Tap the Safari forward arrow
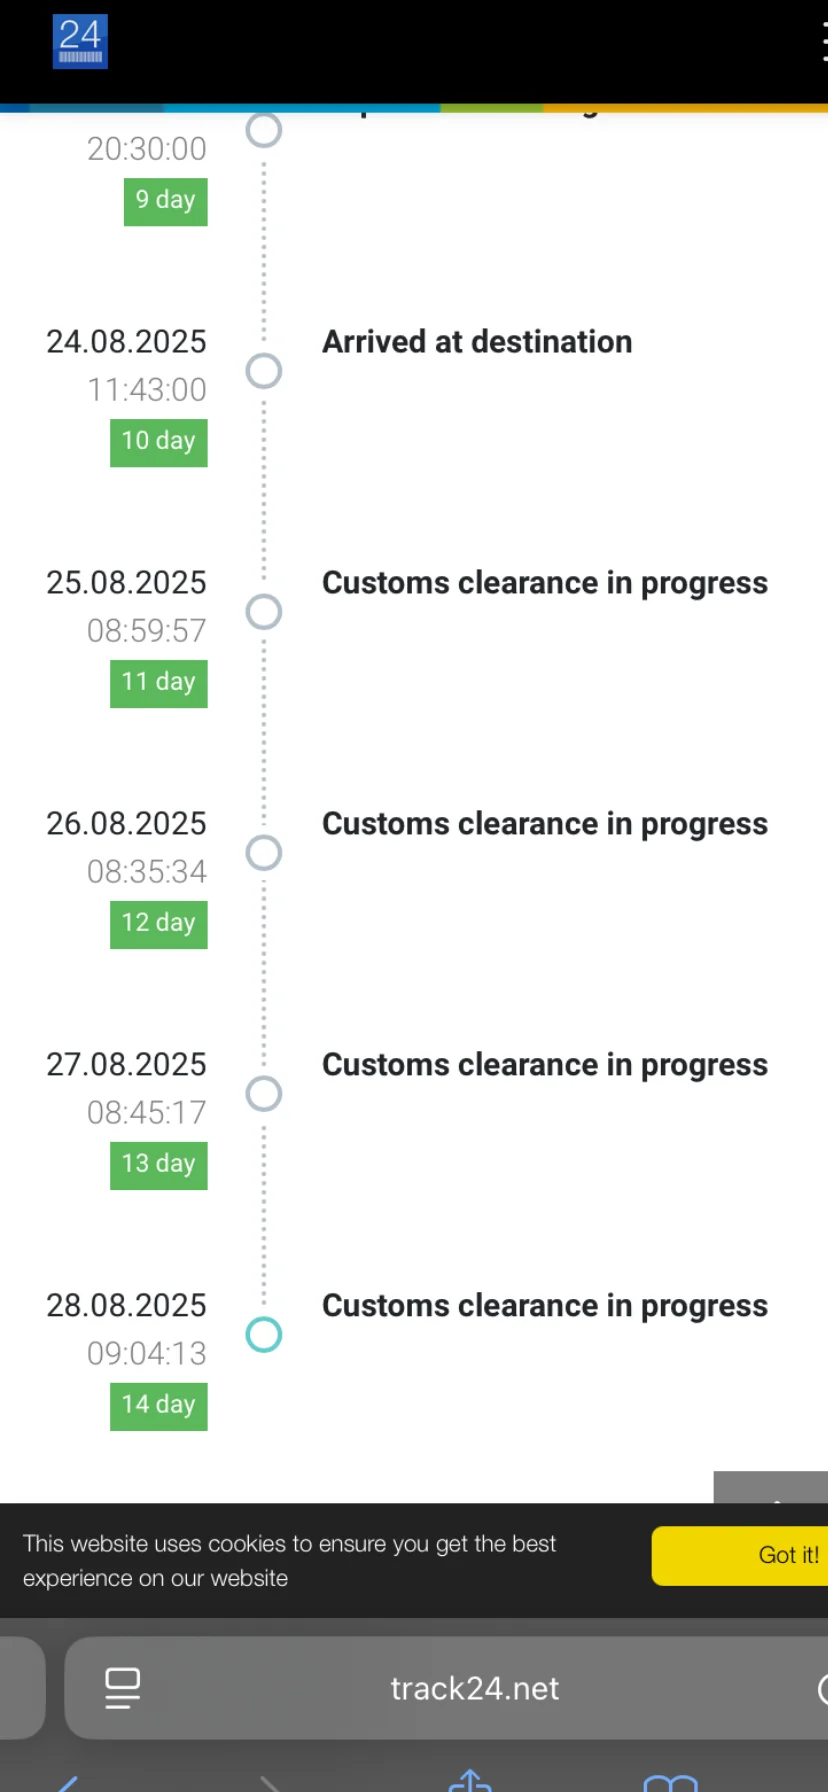 [x=270, y=1782]
